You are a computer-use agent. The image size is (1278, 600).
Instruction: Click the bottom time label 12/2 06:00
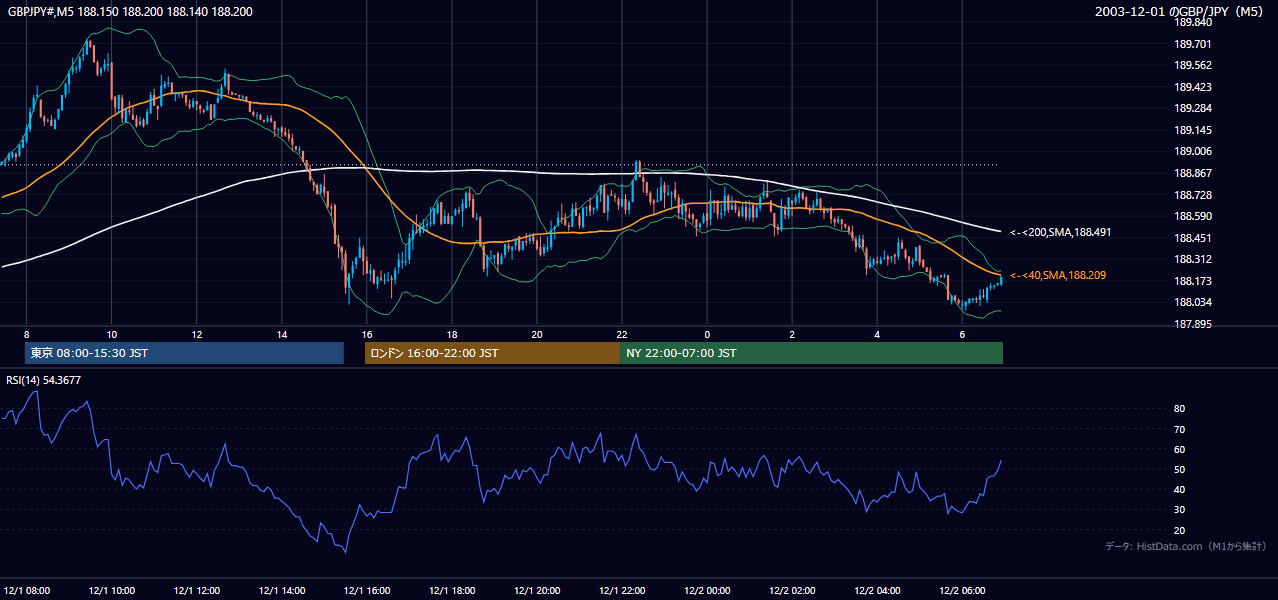[x=962, y=590]
